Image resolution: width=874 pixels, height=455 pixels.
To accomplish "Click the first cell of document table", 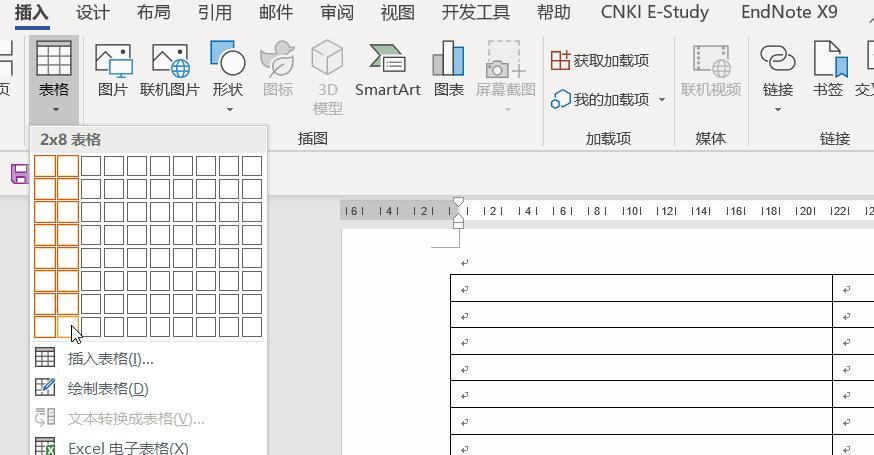I will [x=641, y=288].
